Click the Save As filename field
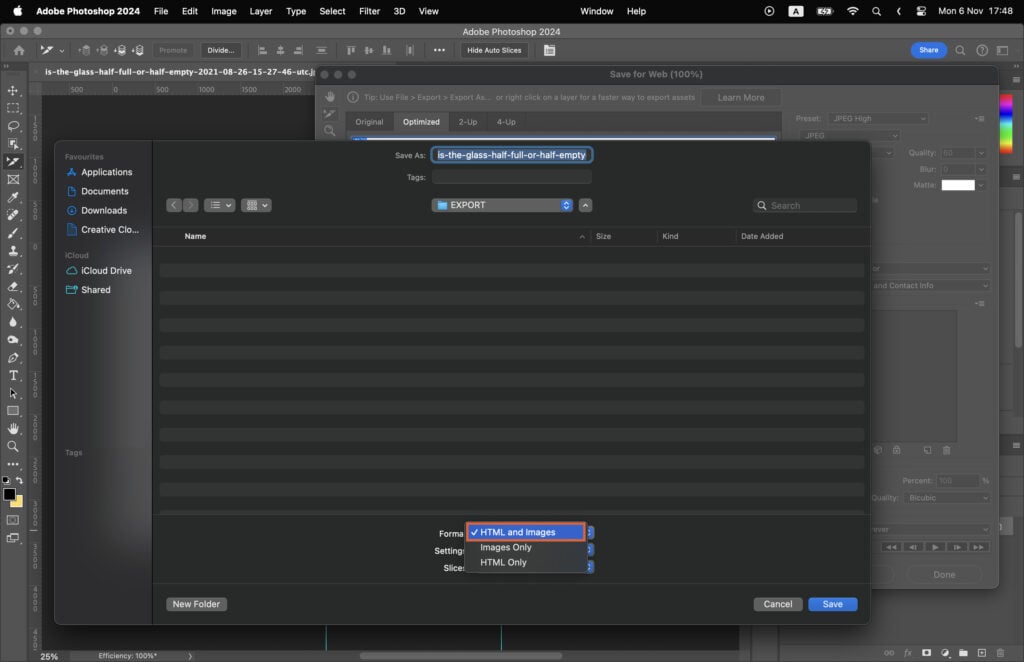 513,154
